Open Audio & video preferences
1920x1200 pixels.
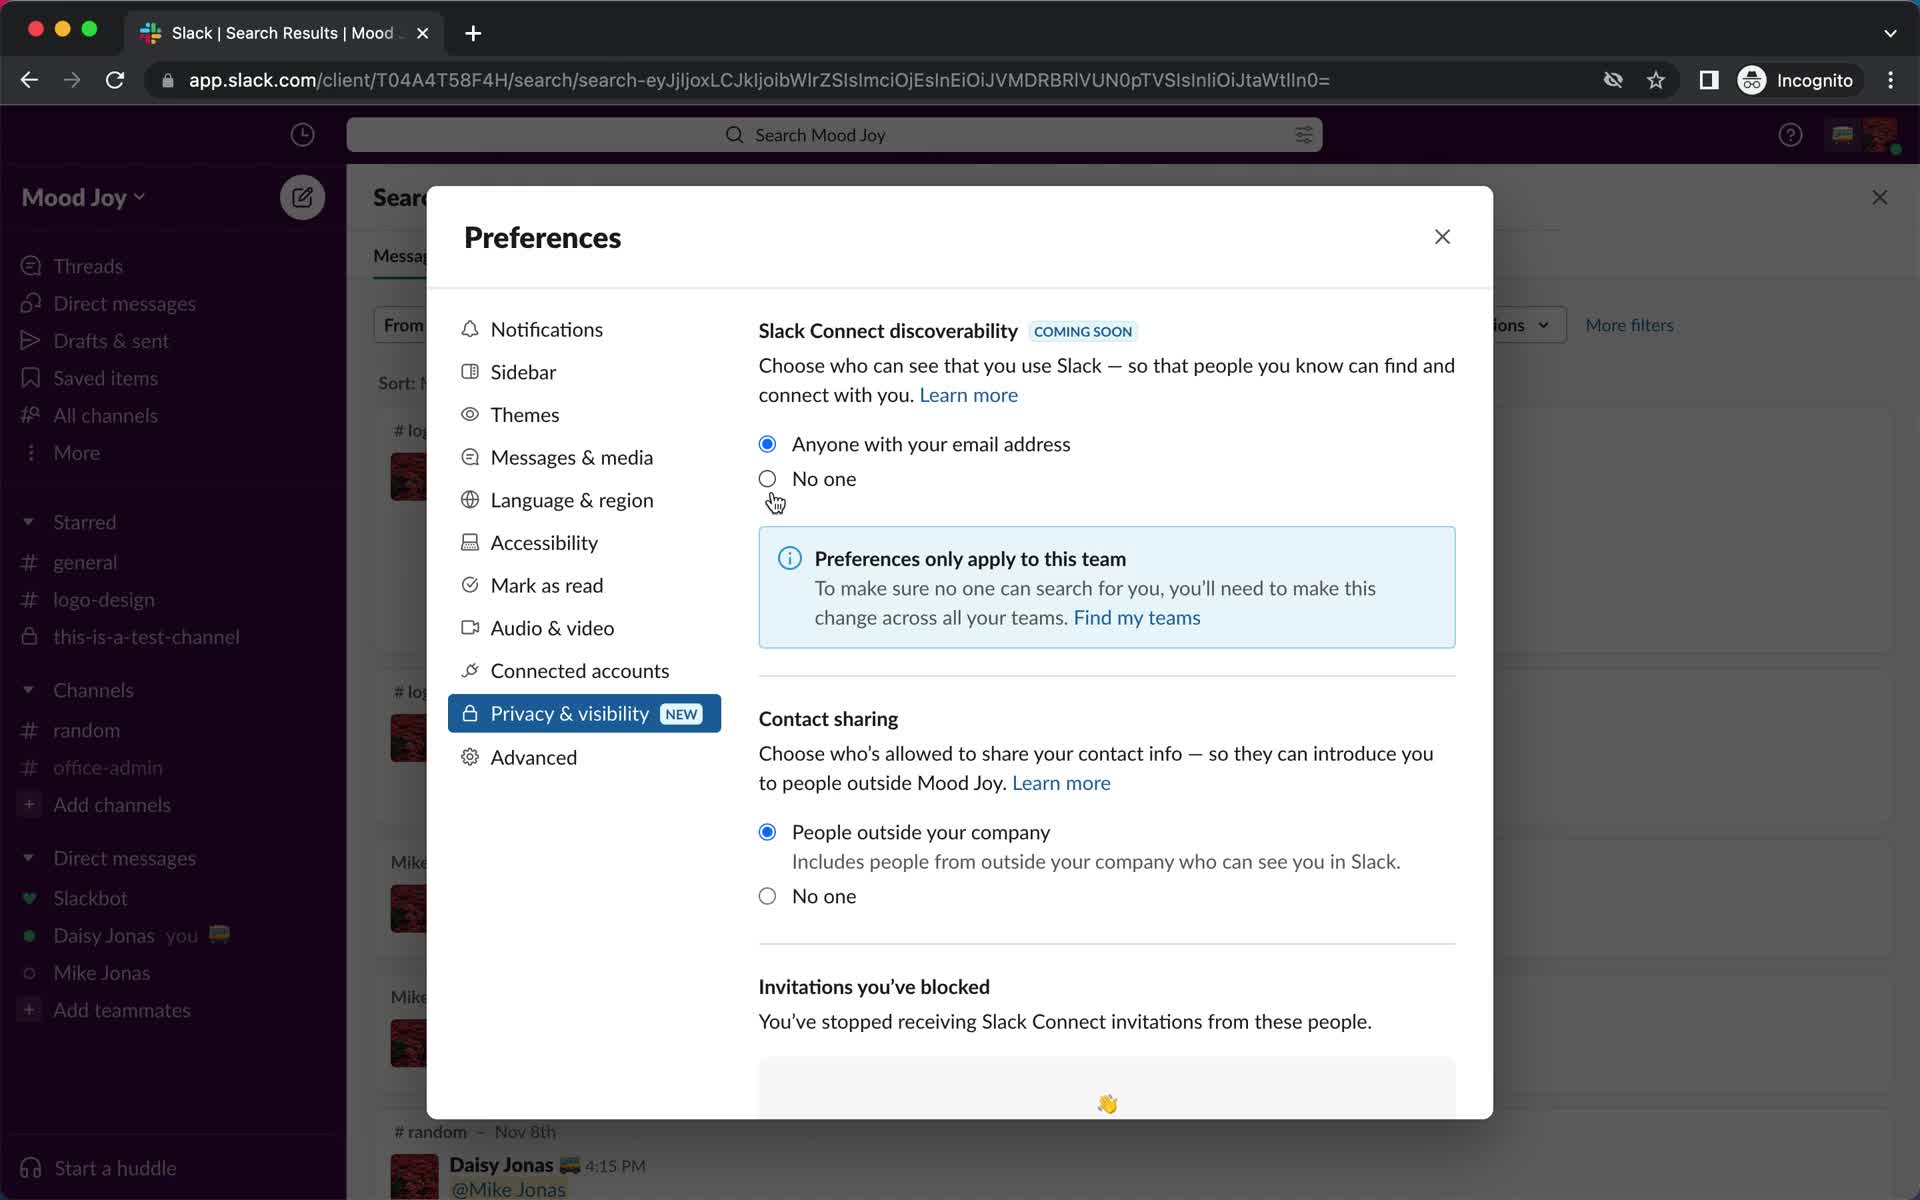coord(552,628)
